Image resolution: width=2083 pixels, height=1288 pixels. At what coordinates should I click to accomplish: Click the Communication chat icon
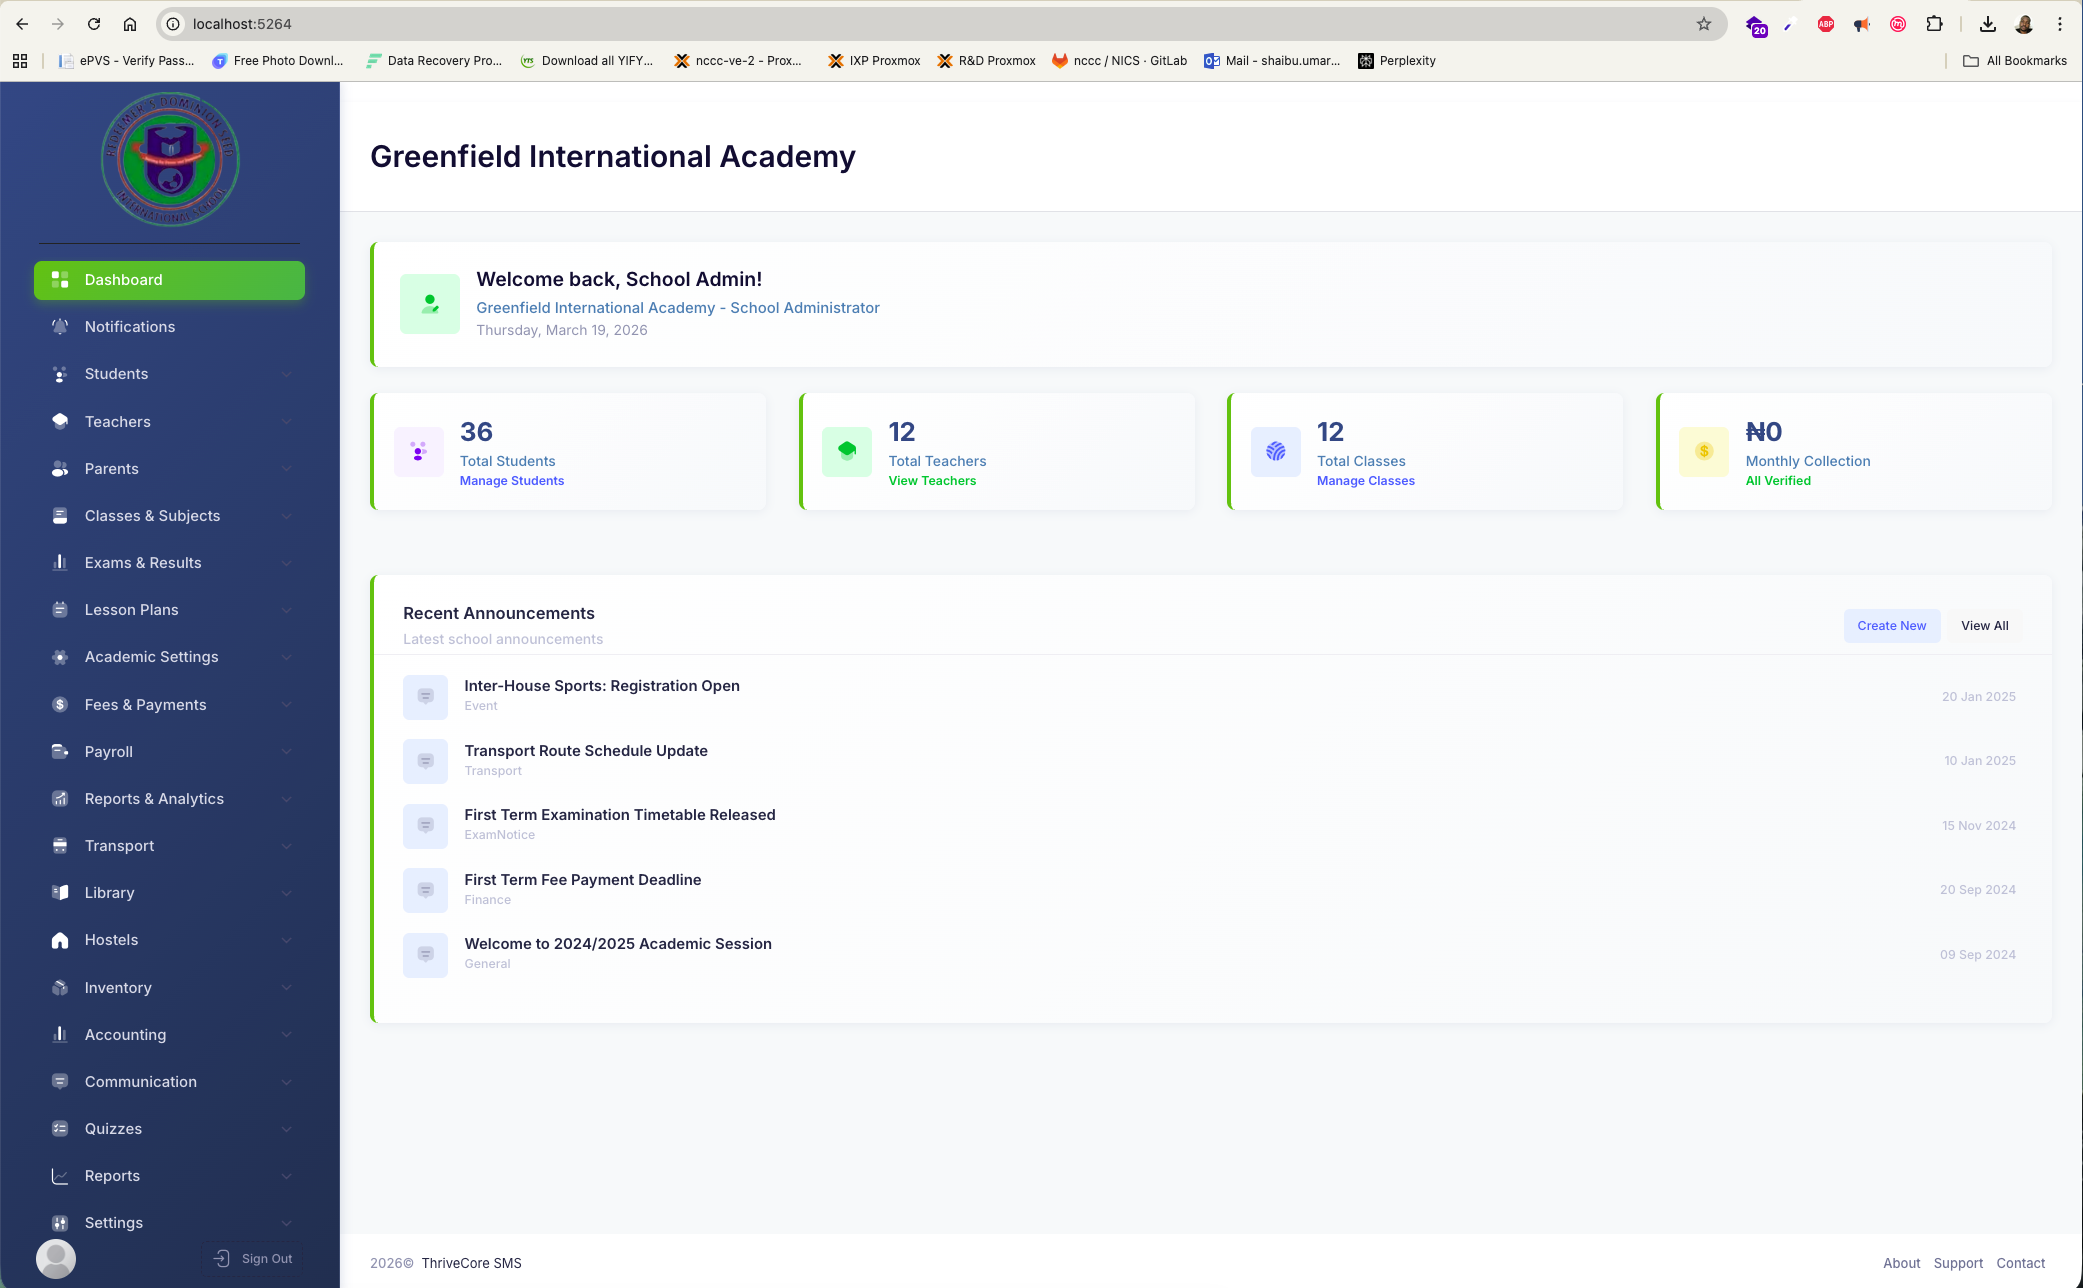click(60, 1082)
